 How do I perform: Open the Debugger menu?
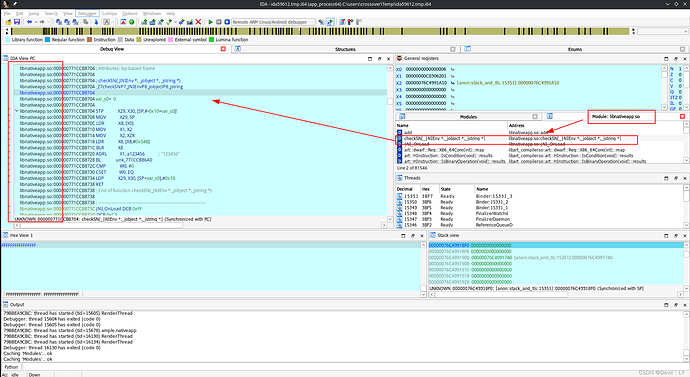[87, 14]
